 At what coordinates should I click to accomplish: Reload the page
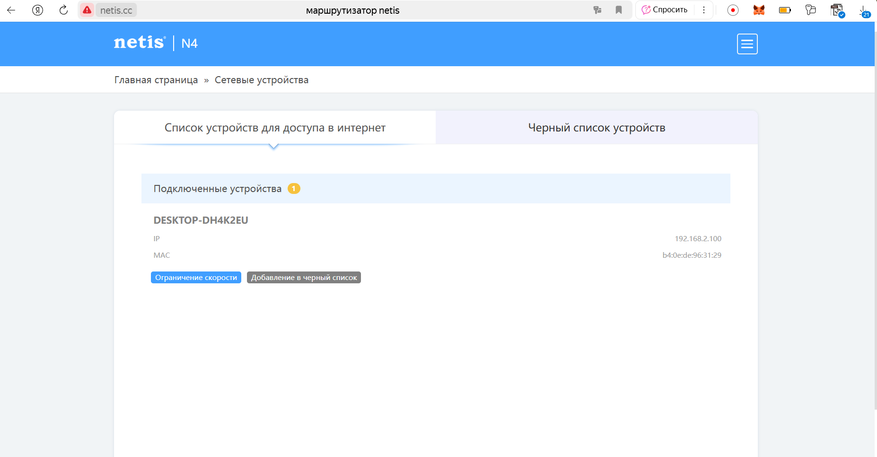click(x=63, y=10)
